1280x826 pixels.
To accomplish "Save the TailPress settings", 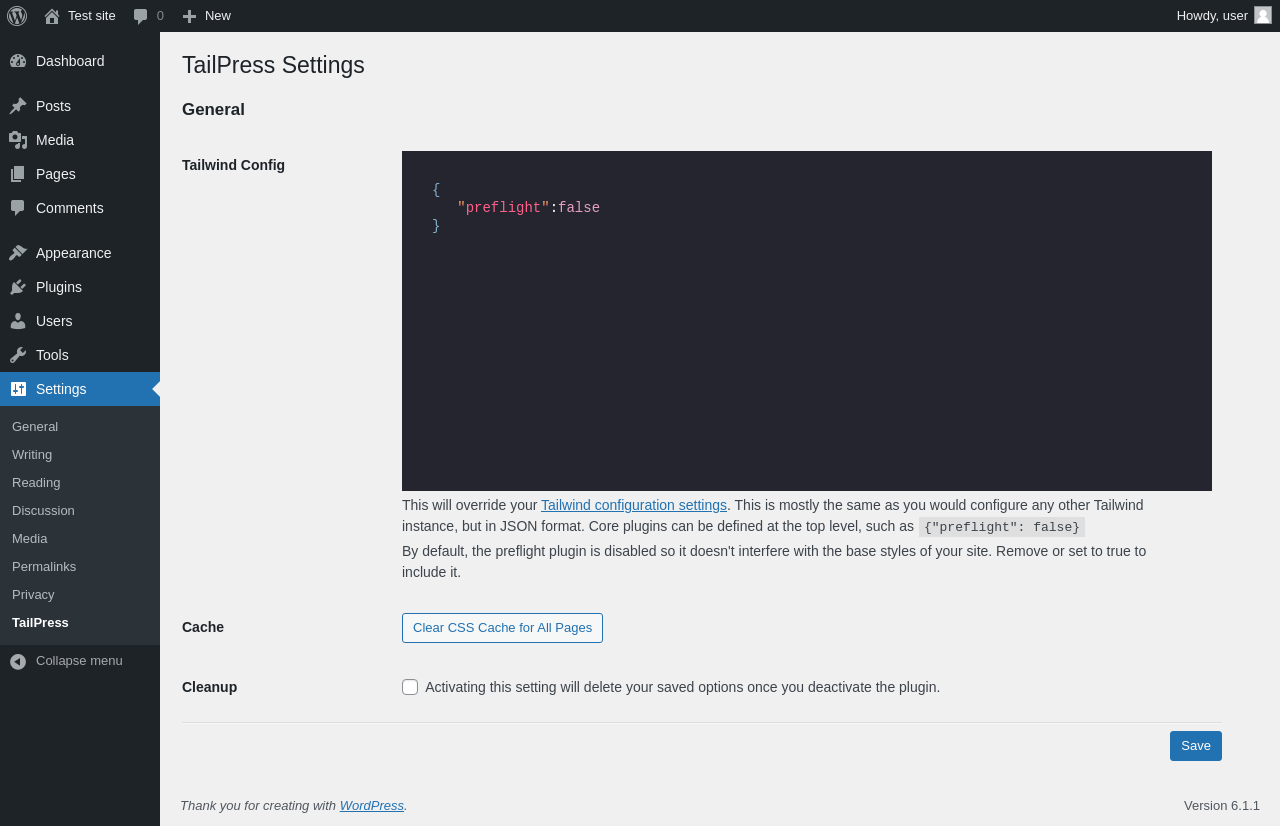I will click(x=1196, y=746).
